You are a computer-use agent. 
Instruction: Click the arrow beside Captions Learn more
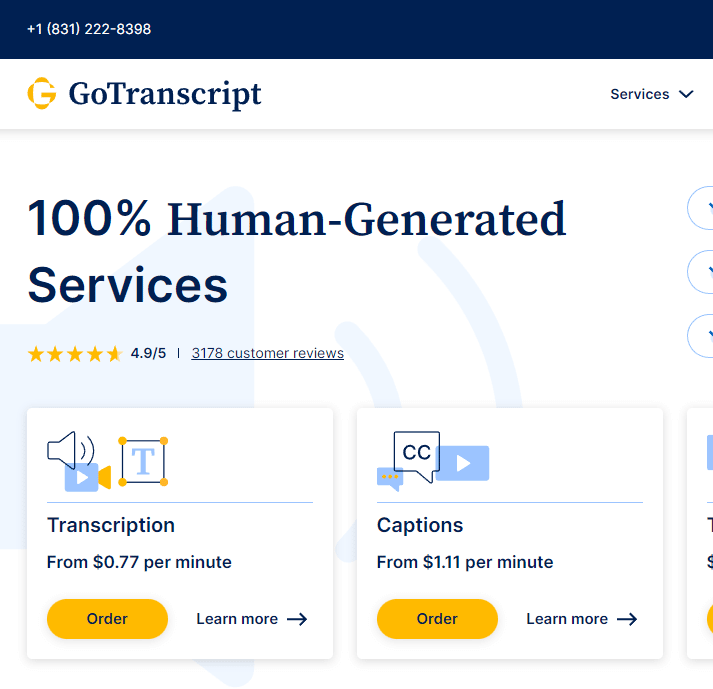[x=627, y=619]
